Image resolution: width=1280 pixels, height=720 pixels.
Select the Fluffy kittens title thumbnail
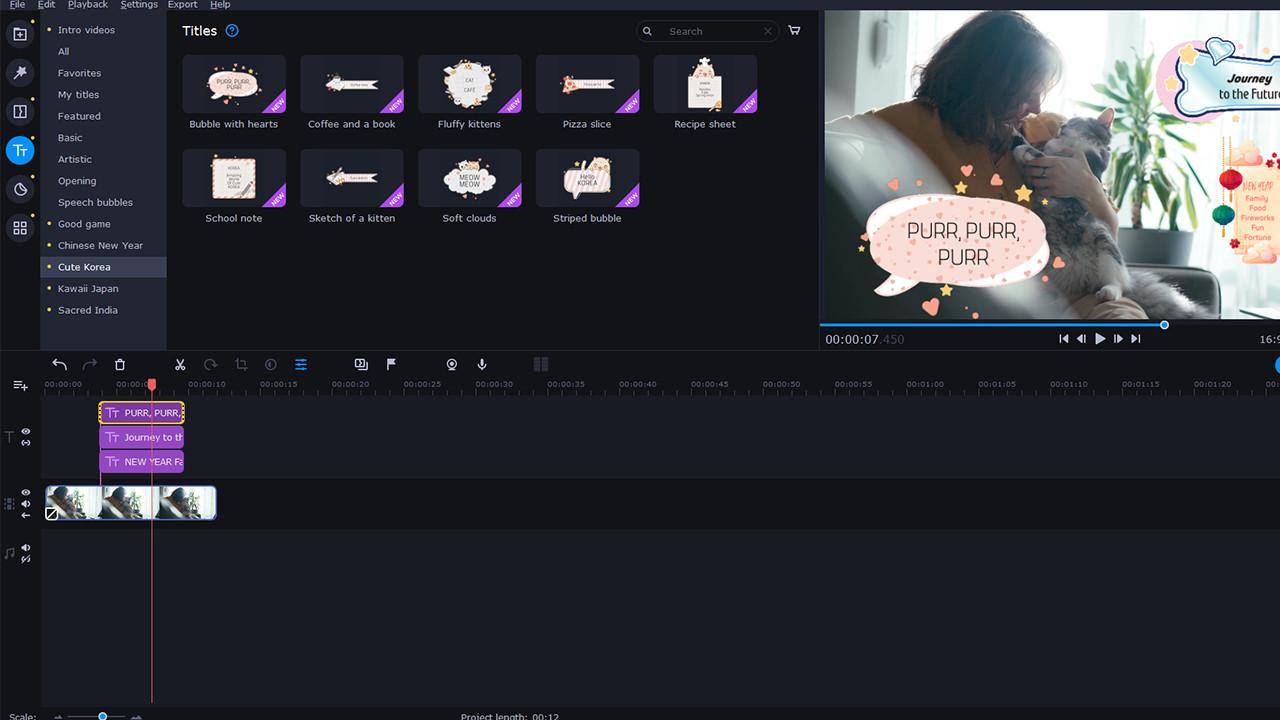click(x=469, y=84)
